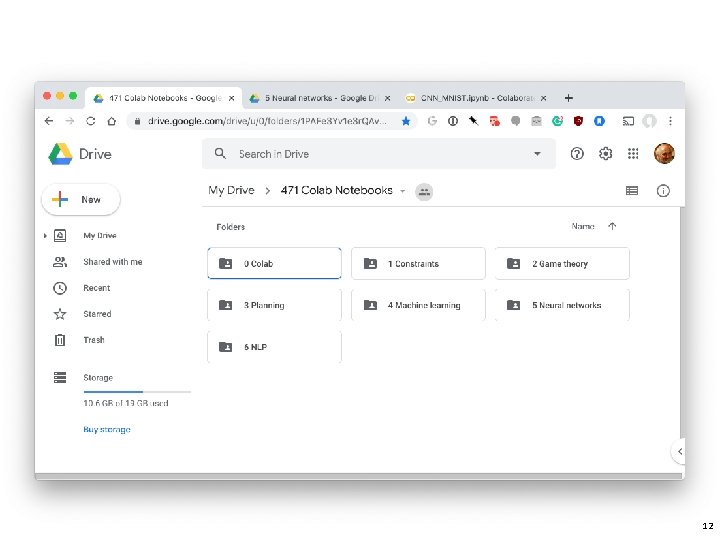Click the search magnifier icon

220,153
